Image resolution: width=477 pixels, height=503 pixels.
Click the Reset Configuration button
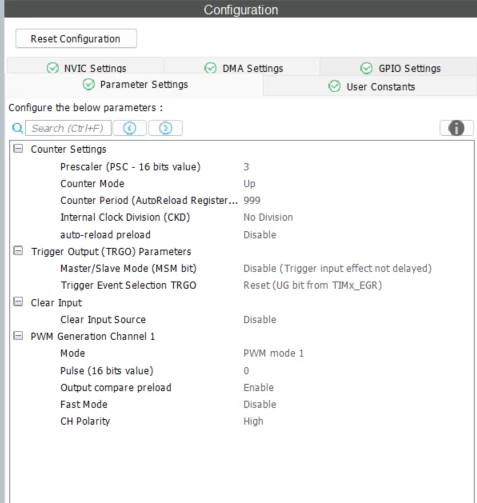click(x=76, y=39)
